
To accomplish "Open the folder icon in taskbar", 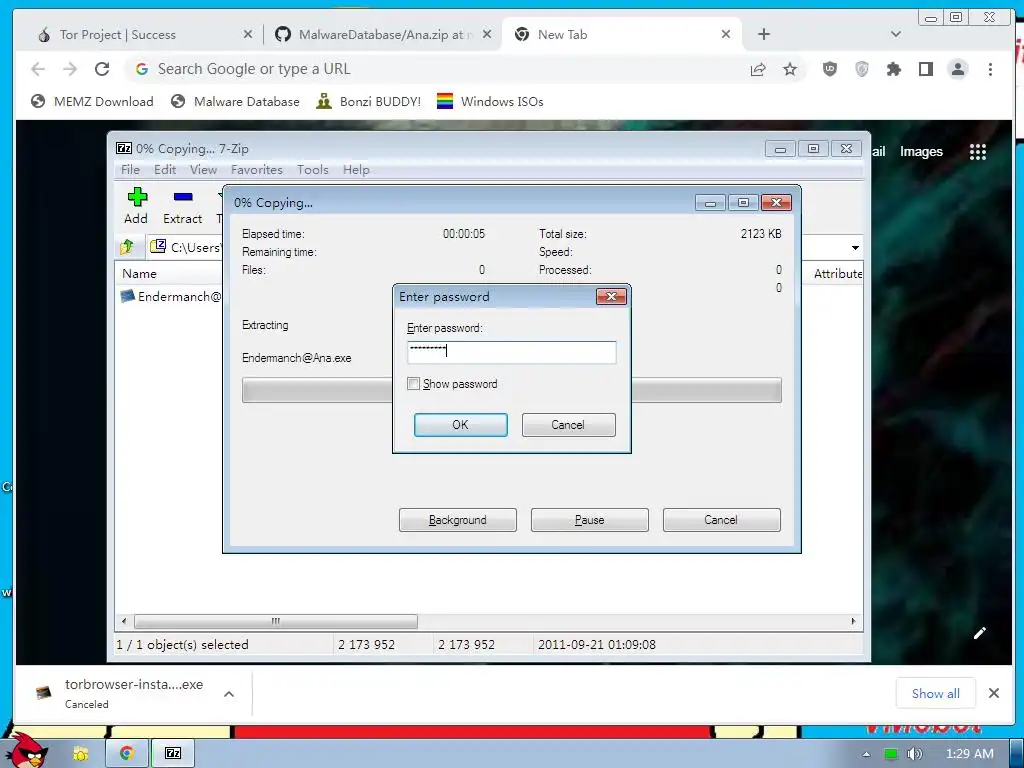I will point(80,754).
